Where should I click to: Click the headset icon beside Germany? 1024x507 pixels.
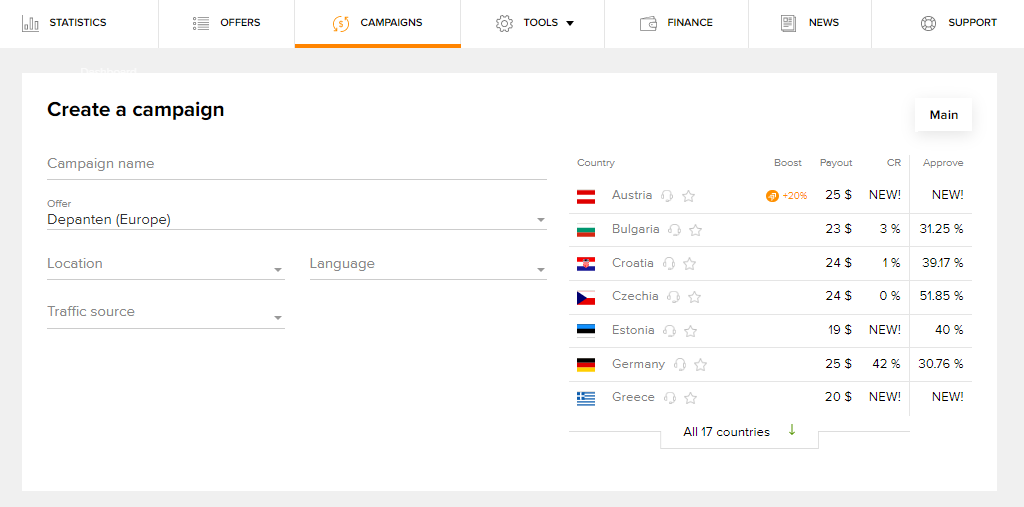[680, 365]
